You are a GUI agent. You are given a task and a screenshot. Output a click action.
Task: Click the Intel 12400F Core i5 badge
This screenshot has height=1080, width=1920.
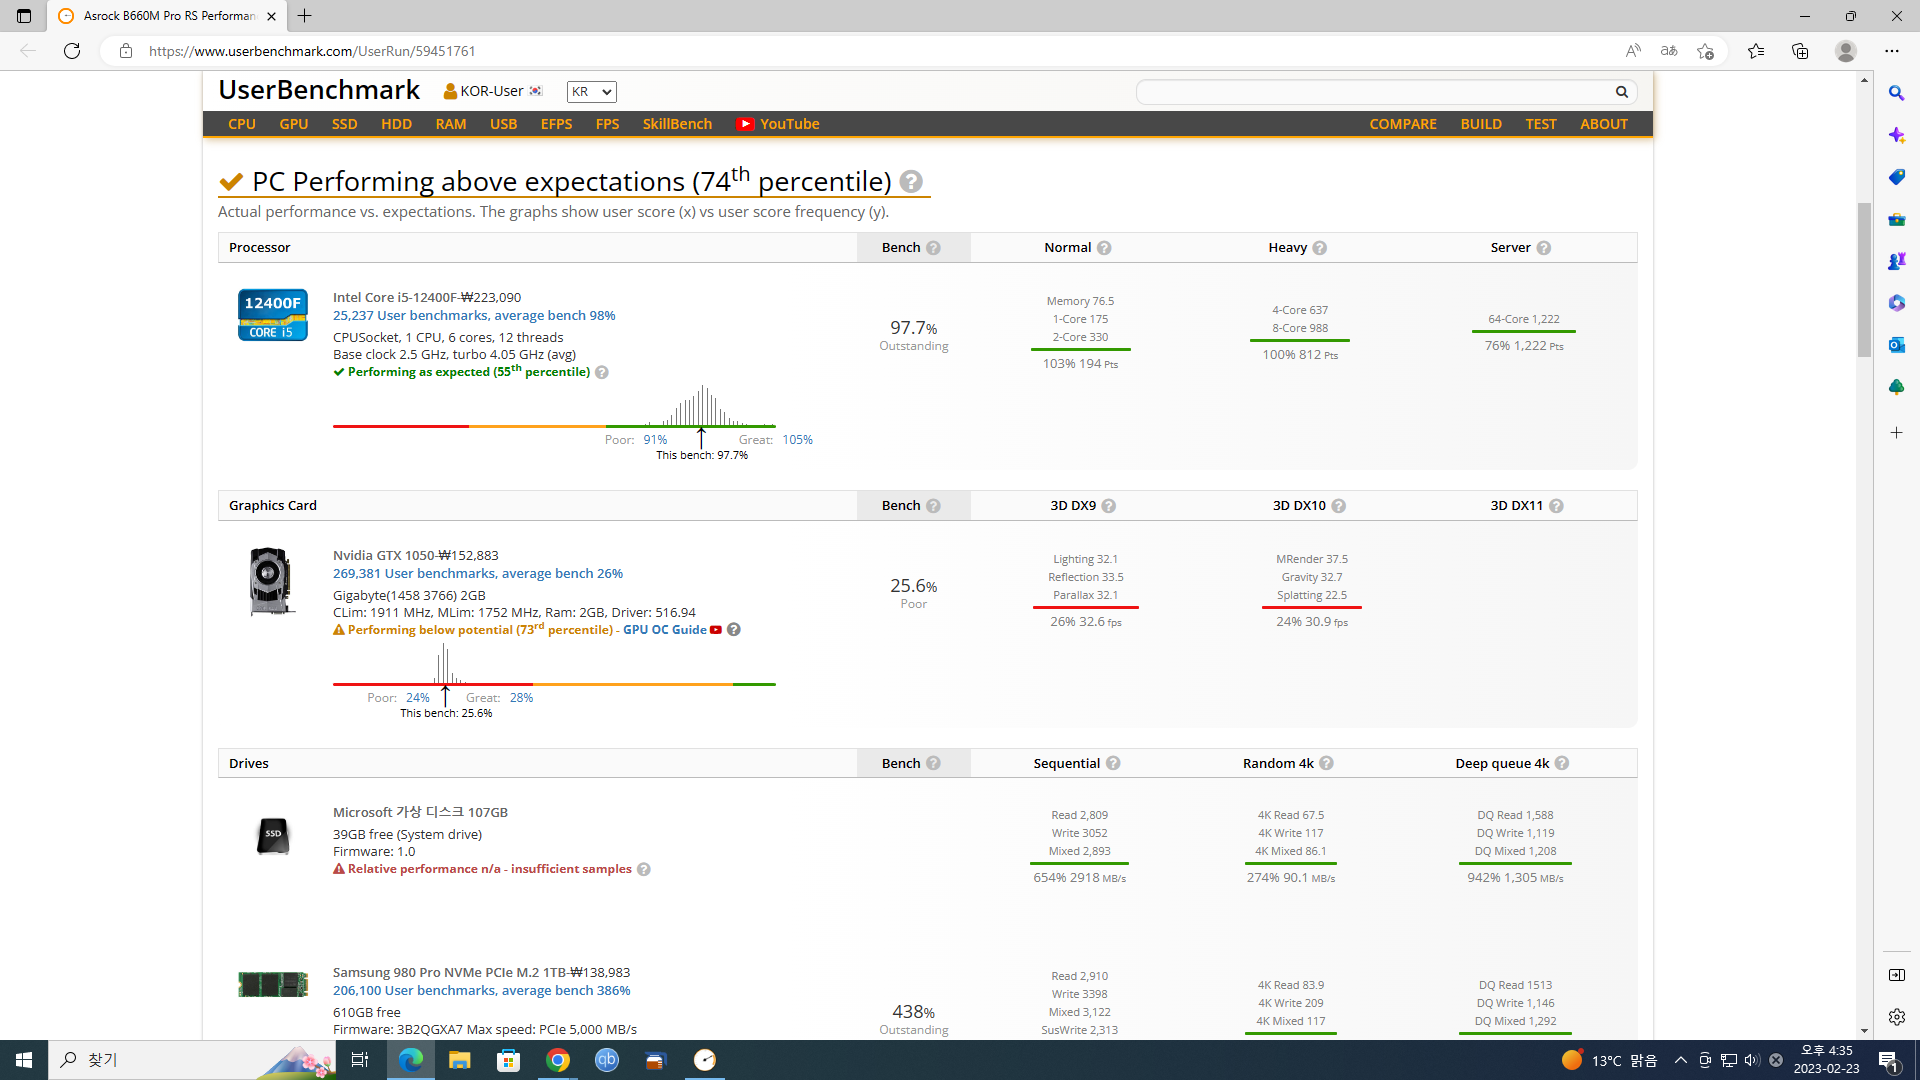272,315
